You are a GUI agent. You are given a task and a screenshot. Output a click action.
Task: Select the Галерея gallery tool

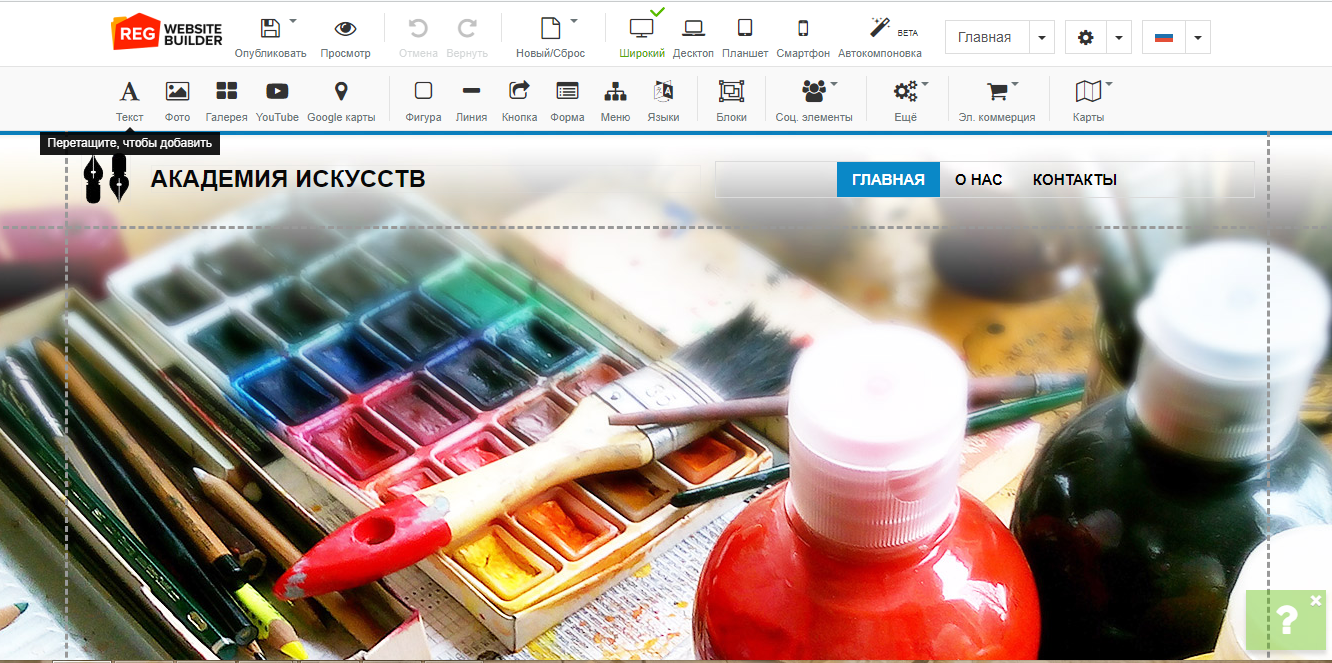[226, 92]
